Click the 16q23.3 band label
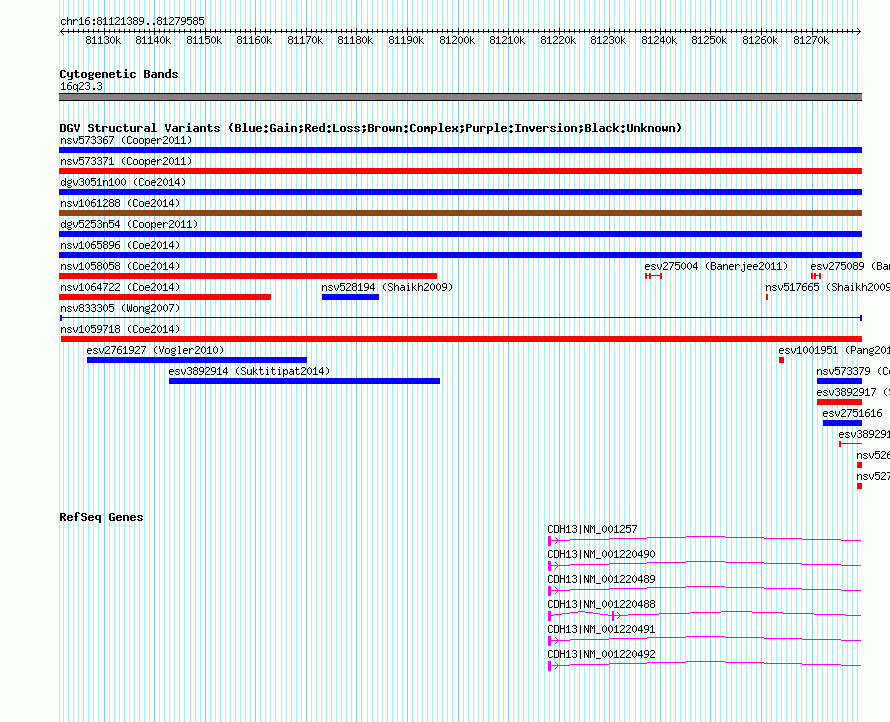The image size is (890, 722). tap(81, 86)
